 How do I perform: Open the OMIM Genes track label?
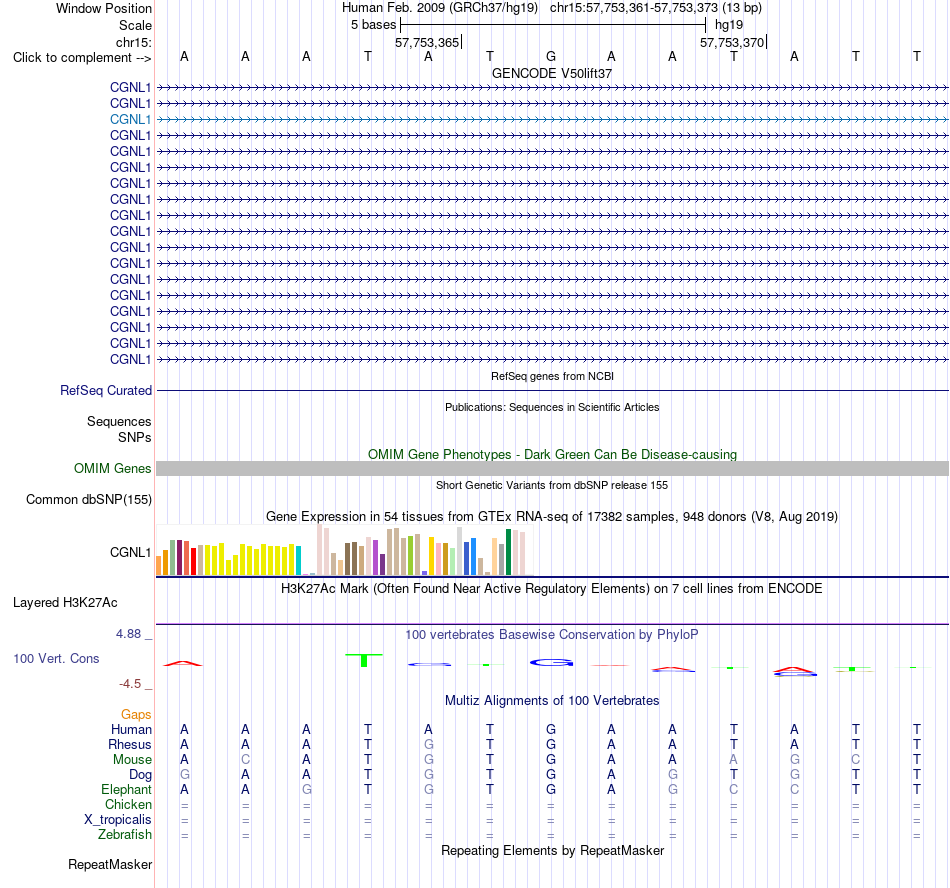point(112,469)
